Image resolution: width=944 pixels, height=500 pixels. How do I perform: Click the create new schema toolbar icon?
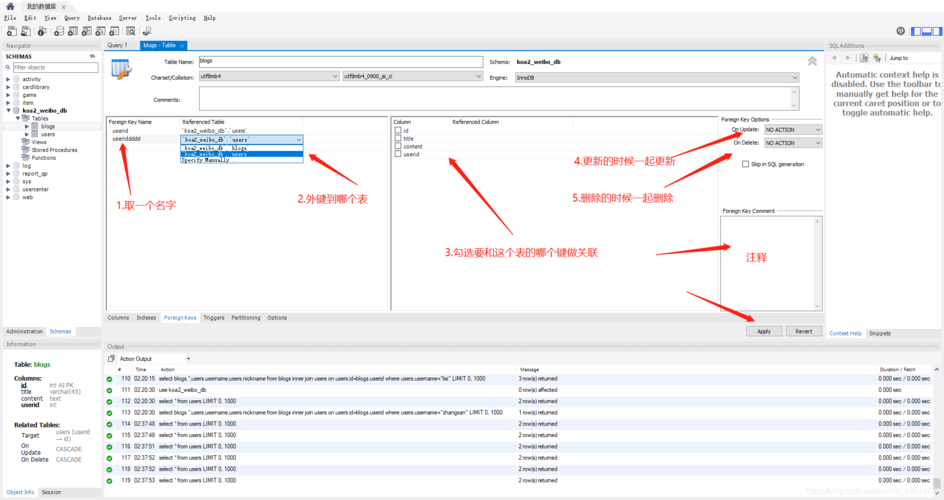point(59,31)
